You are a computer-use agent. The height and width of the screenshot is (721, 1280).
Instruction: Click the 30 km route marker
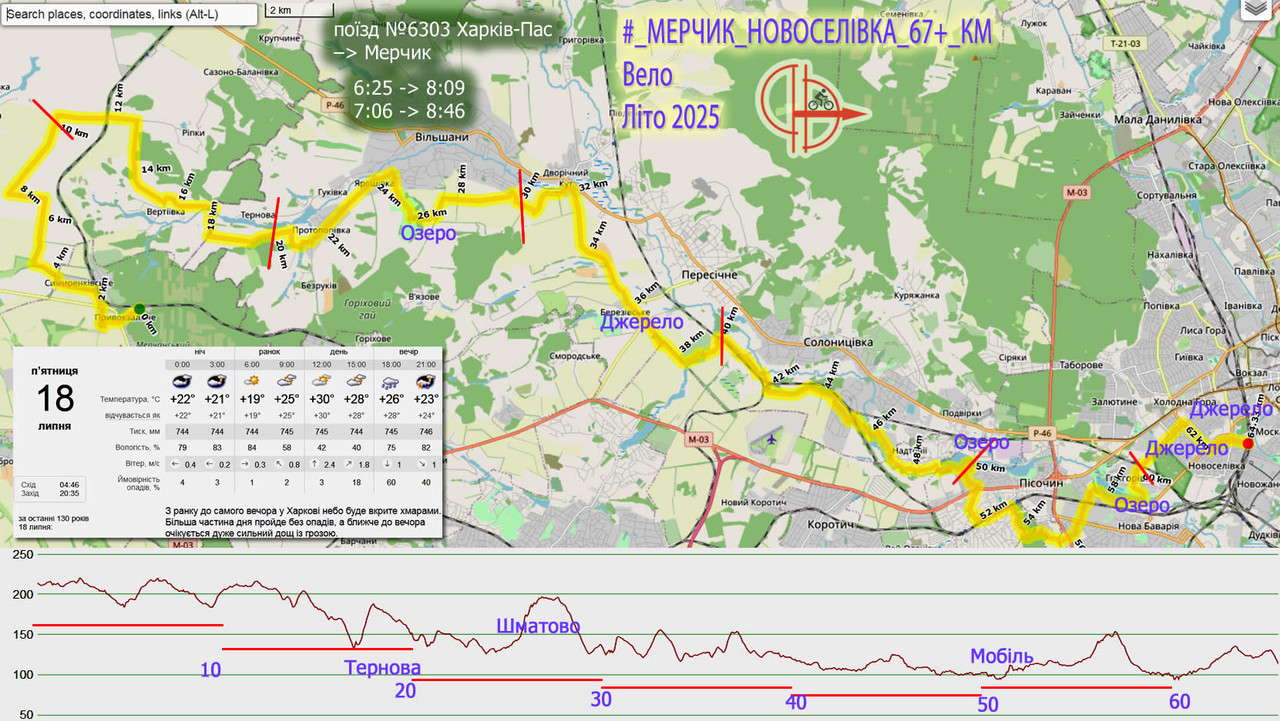pyautogui.click(x=530, y=186)
